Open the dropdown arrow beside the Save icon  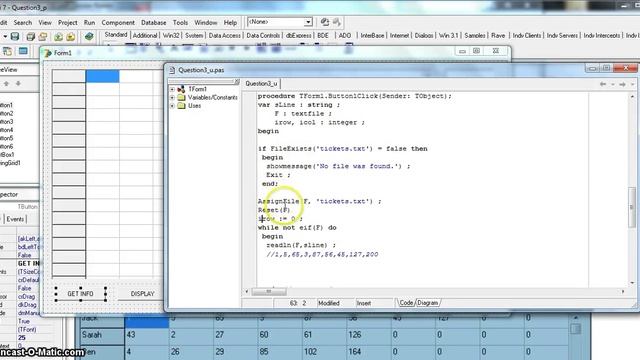coord(5,37)
